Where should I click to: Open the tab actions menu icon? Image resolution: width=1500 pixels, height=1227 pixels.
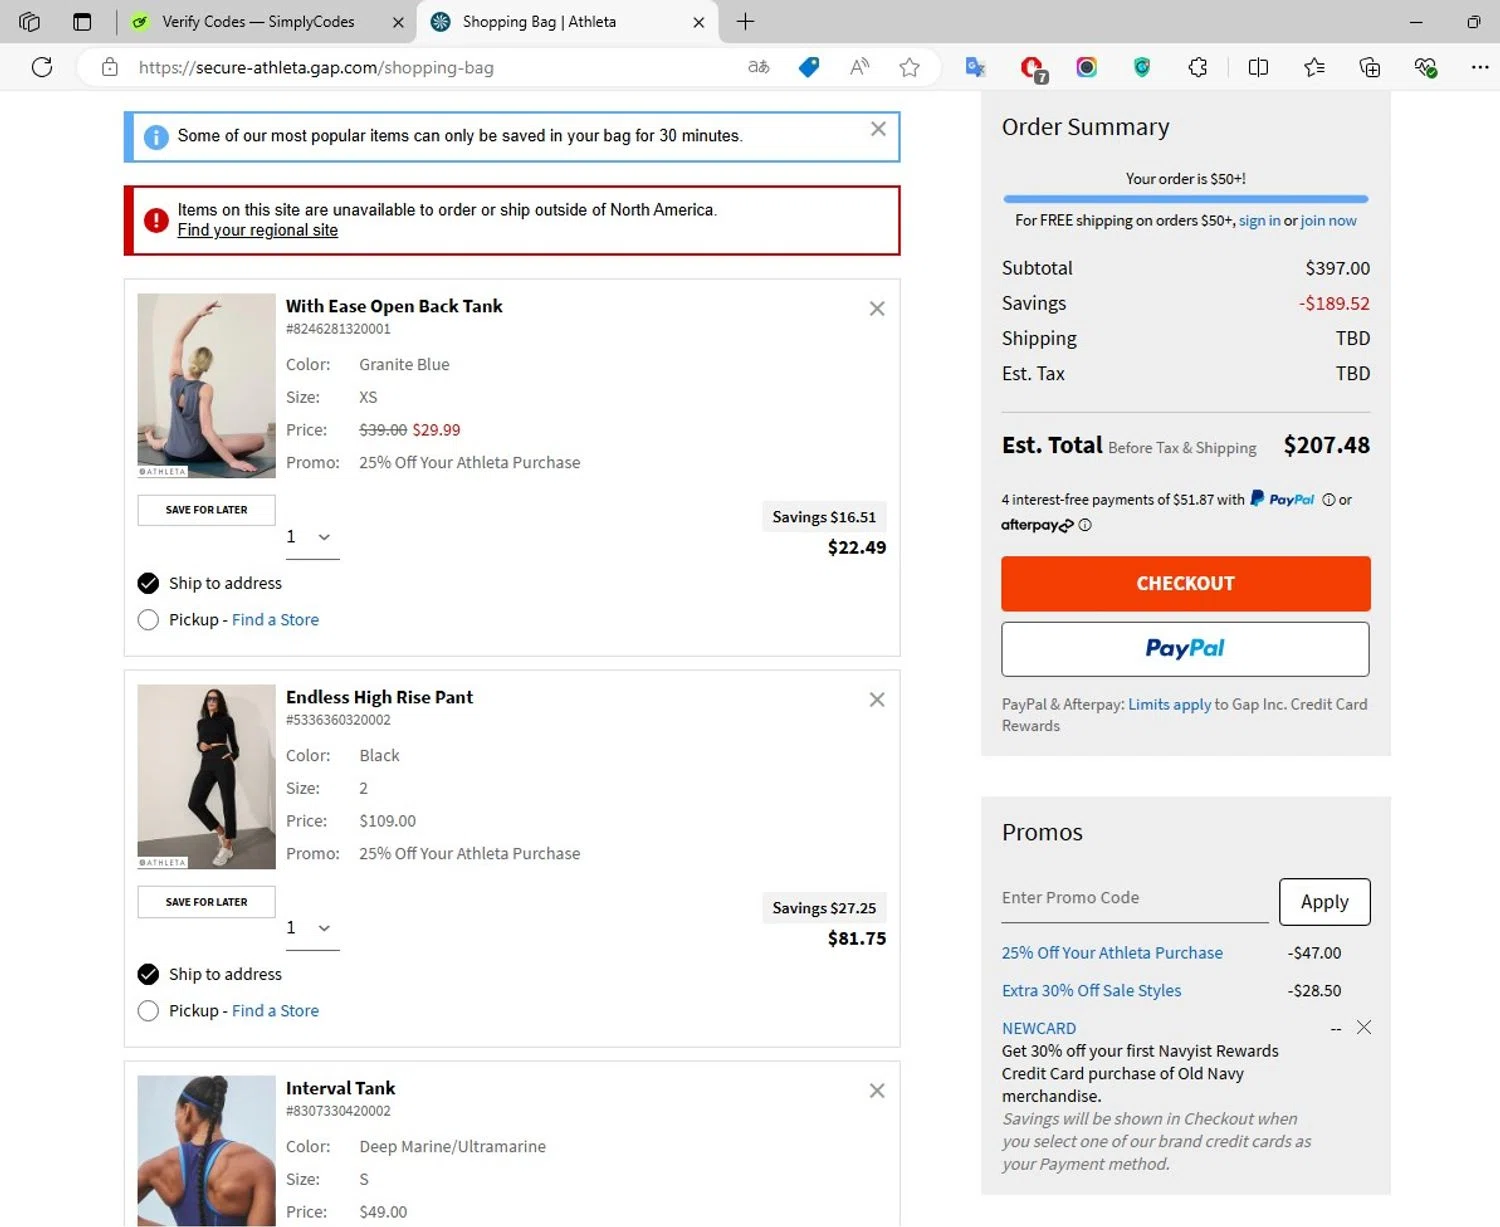coord(82,22)
